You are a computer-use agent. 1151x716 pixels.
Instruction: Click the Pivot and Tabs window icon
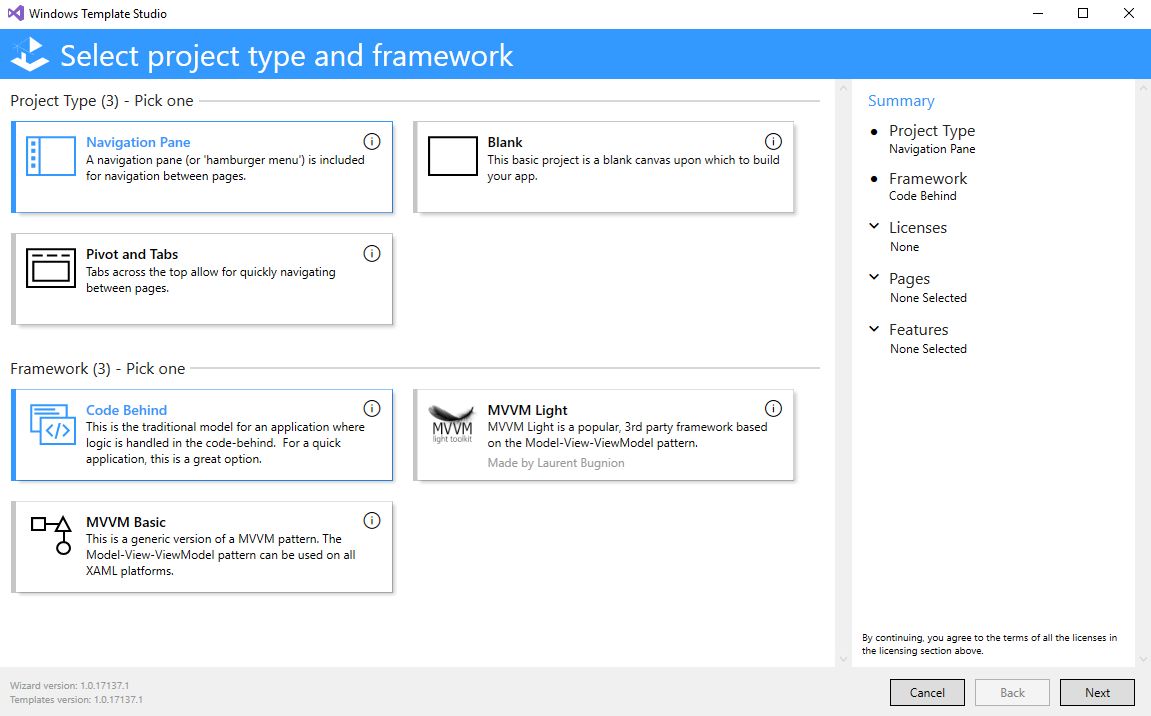[x=51, y=268]
